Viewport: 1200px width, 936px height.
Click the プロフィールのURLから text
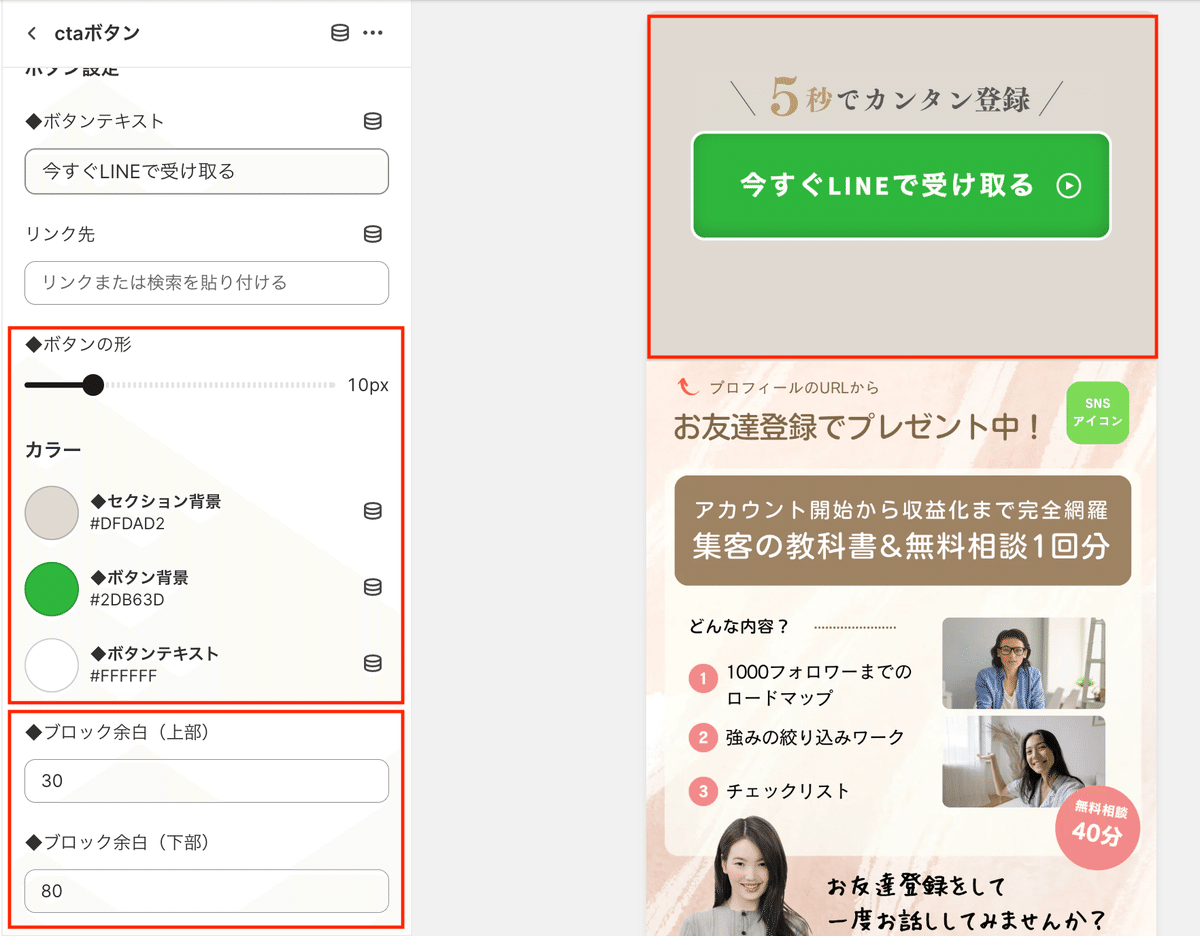click(x=794, y=387)
